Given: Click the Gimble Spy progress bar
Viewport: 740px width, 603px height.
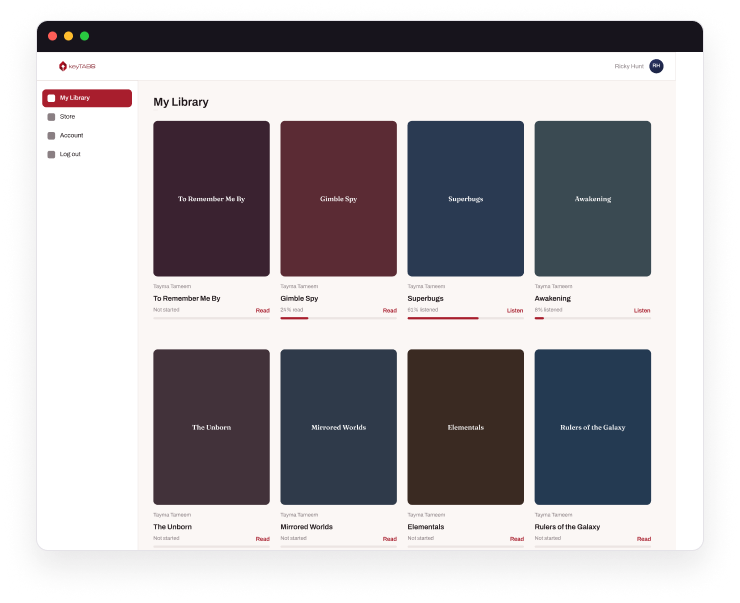Looking at the screenshot, I should pos(338,318).
